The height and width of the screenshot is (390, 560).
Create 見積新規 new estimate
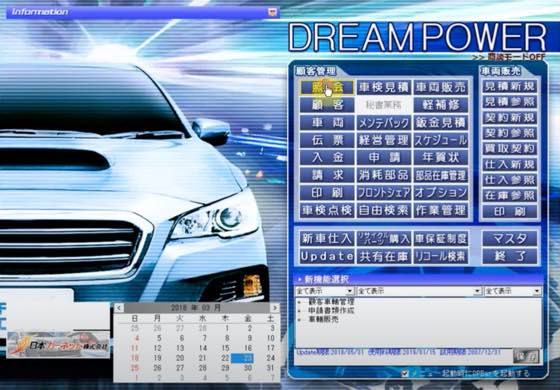click(510, 86)
